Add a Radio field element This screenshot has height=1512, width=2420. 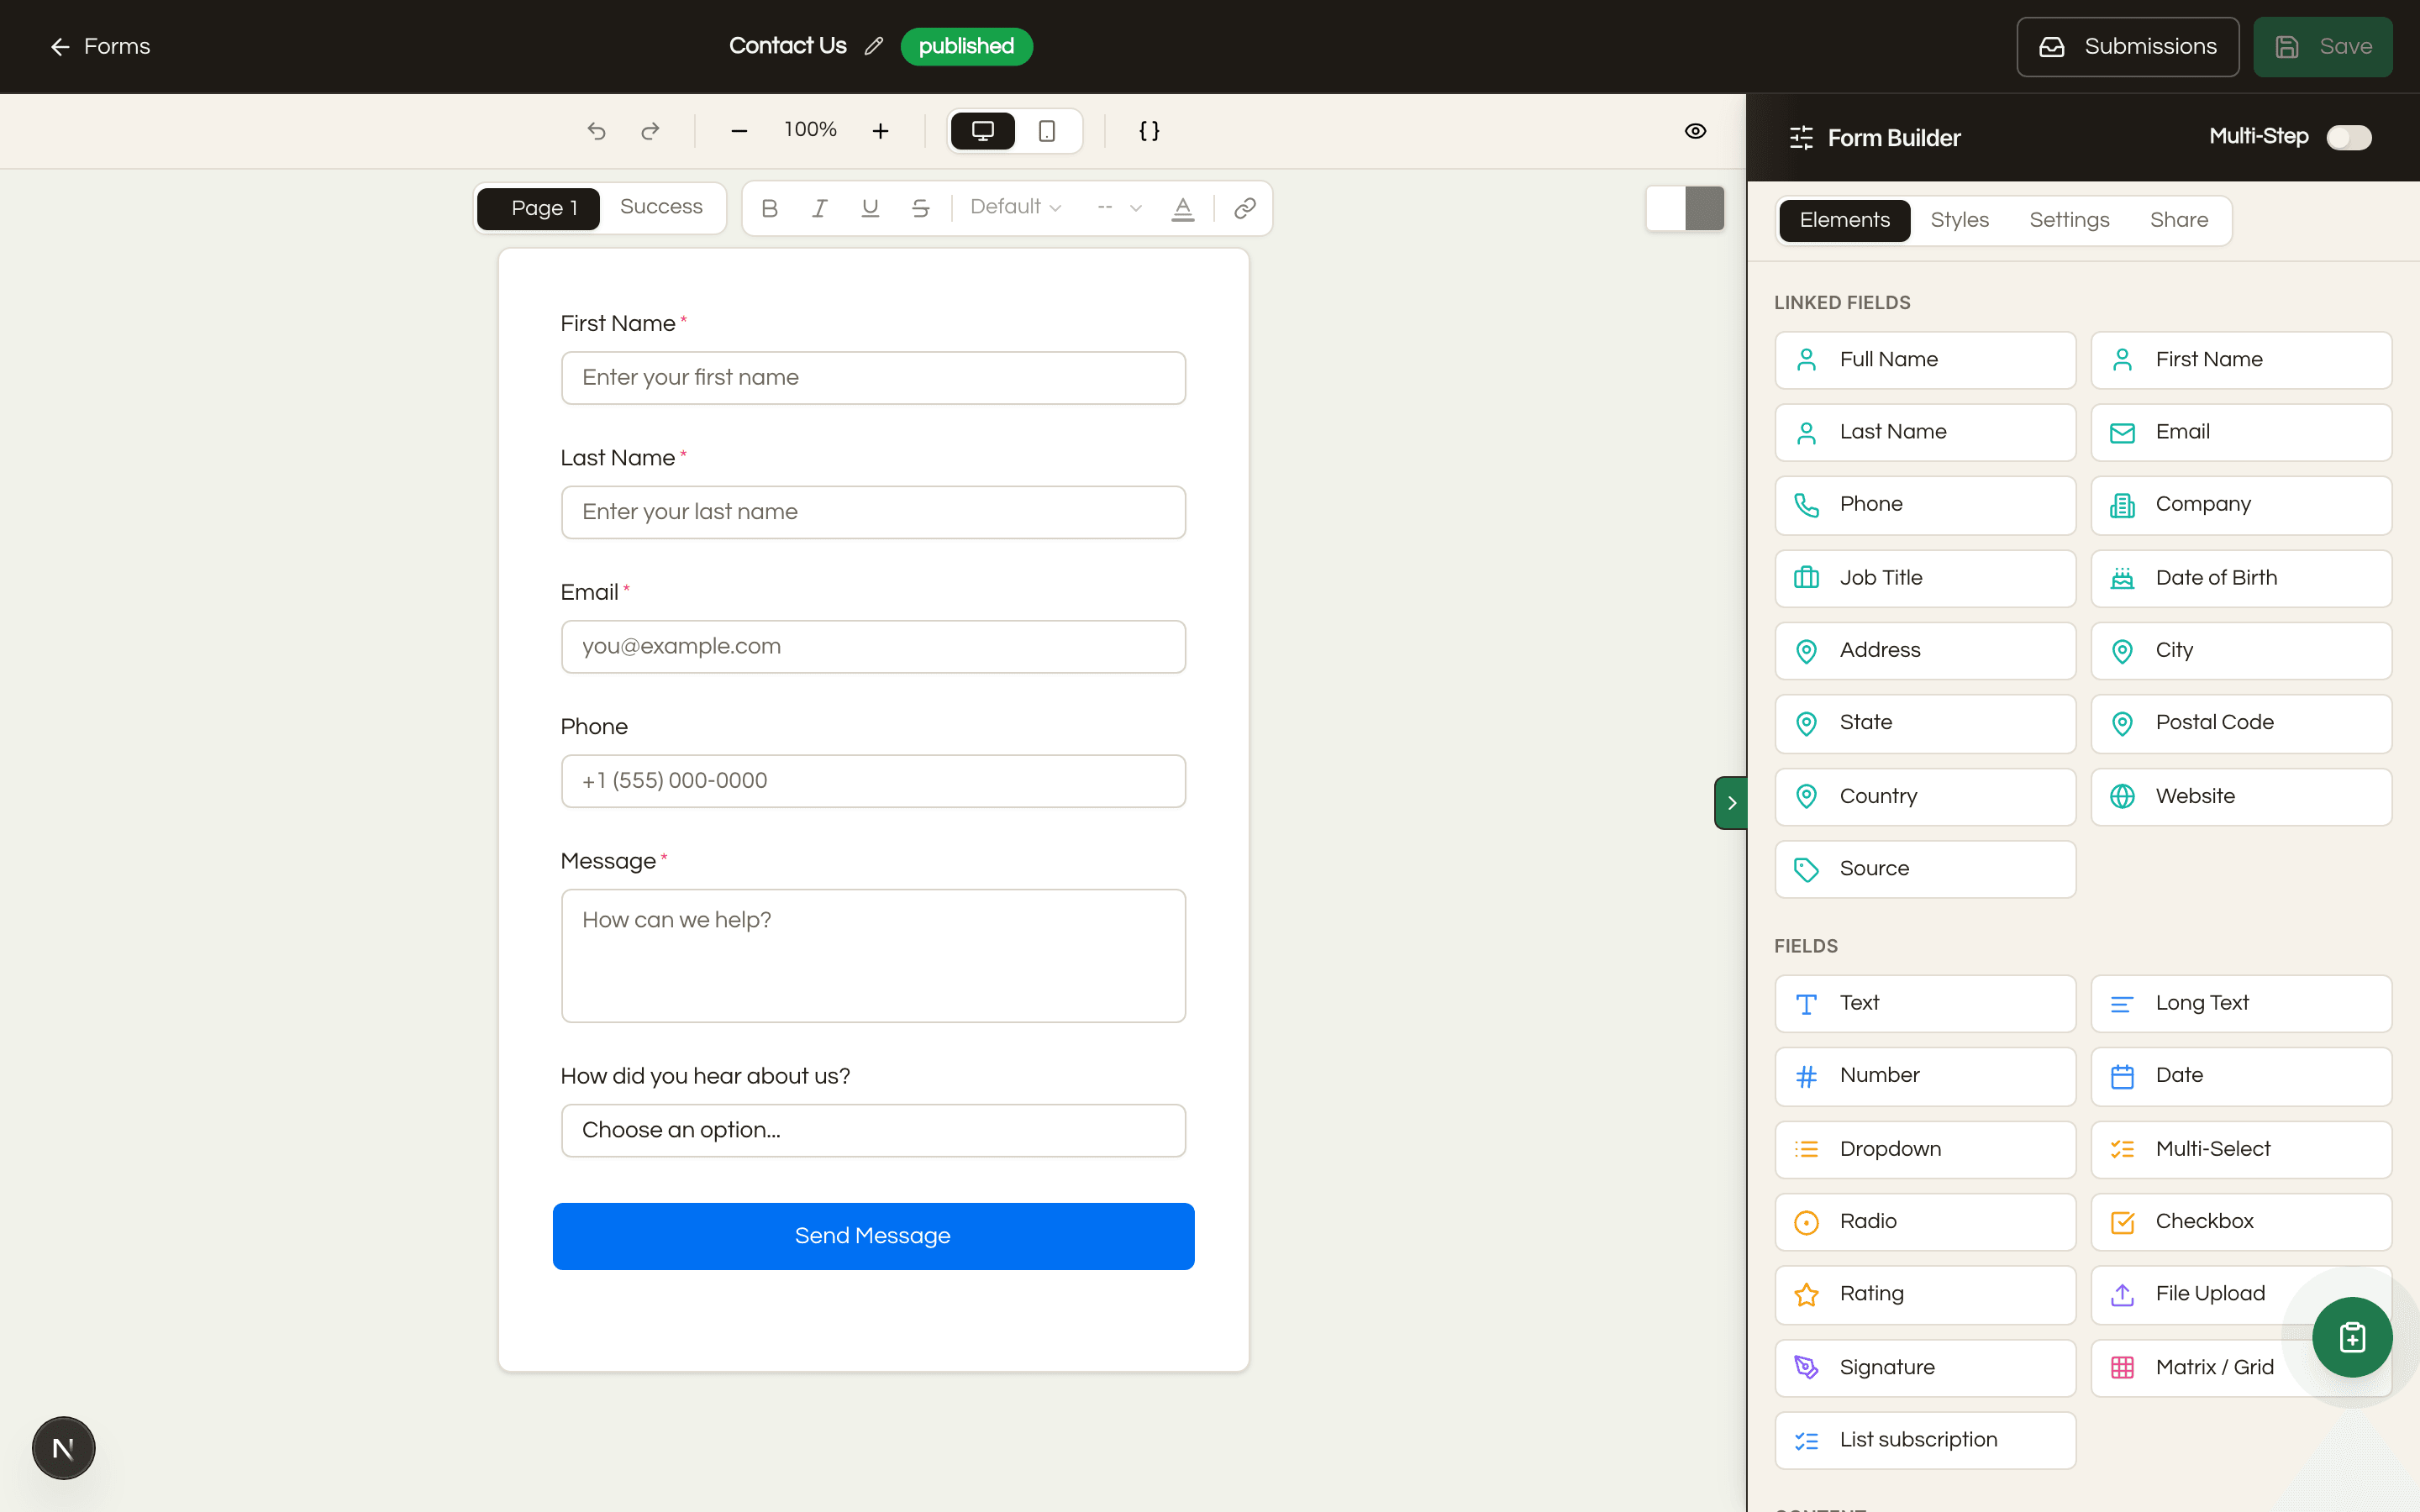click(1925, 1222)
